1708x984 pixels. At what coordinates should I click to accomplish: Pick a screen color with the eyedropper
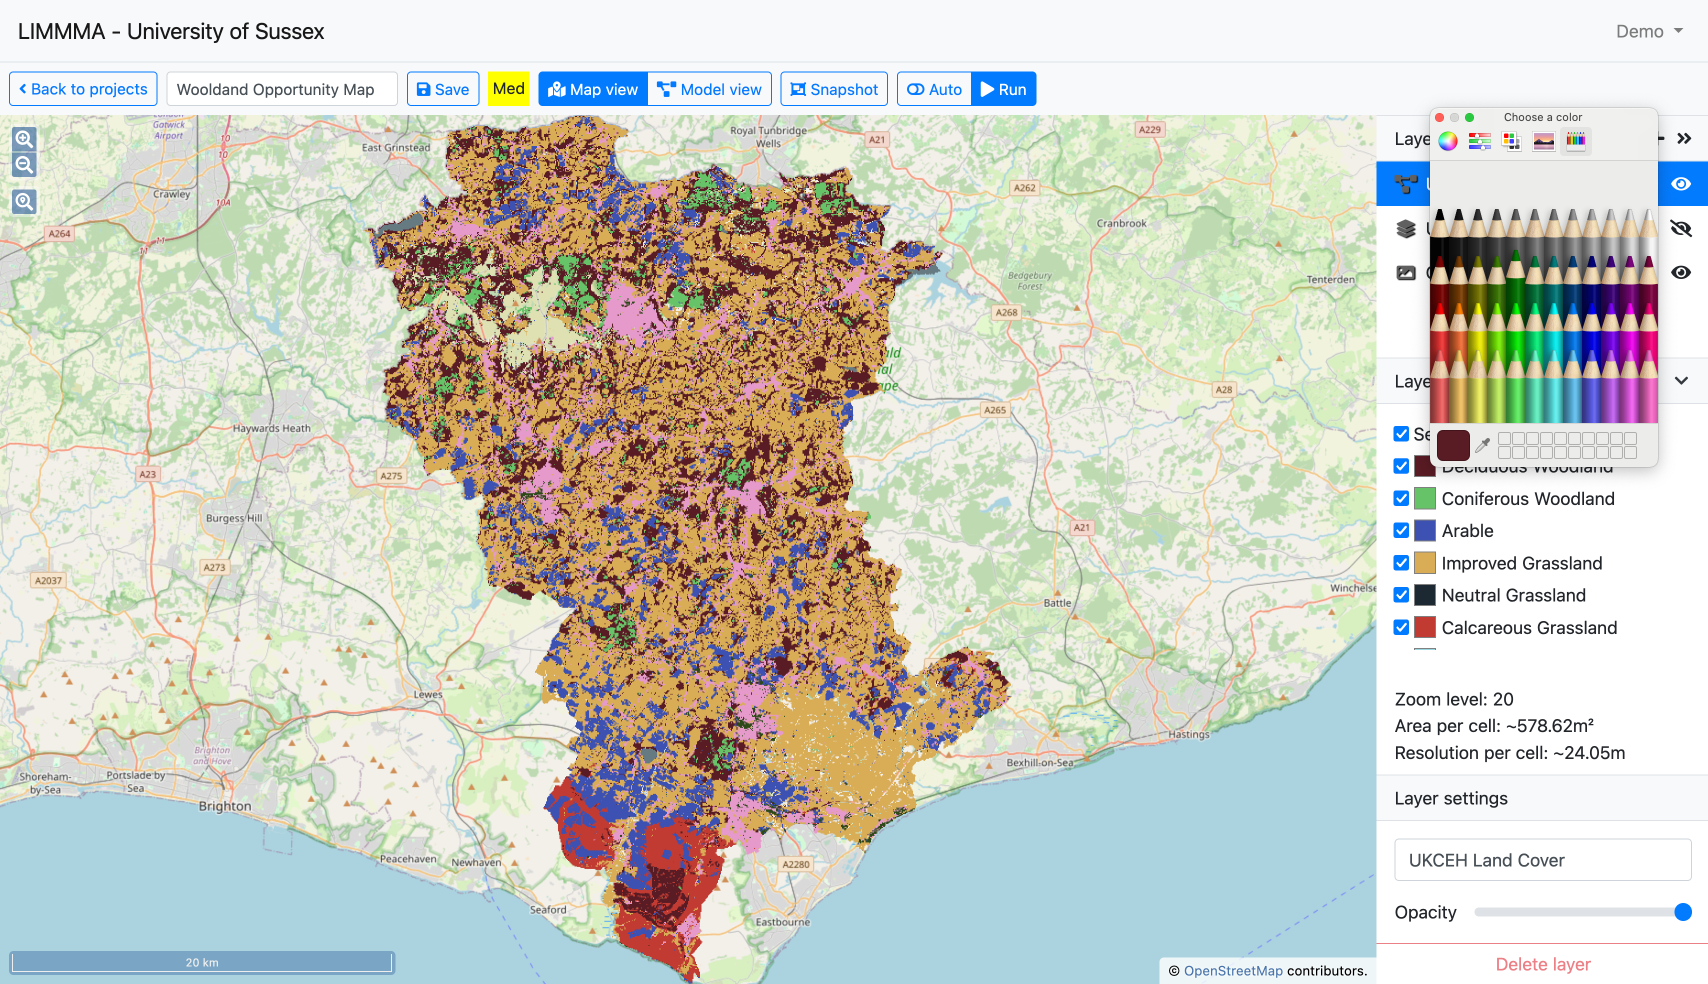click(x=1483, y=445)
